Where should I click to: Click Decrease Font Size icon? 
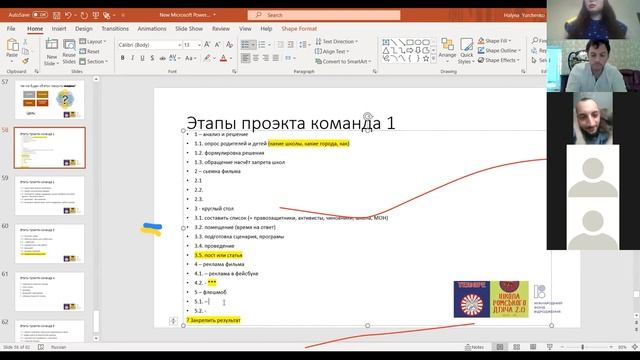218,45
